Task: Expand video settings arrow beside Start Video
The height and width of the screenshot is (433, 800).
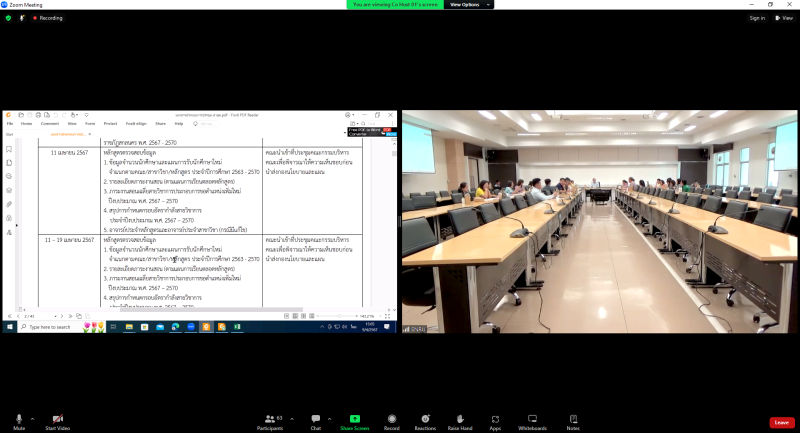Action: pyautogui.click(x=73, y=418)
